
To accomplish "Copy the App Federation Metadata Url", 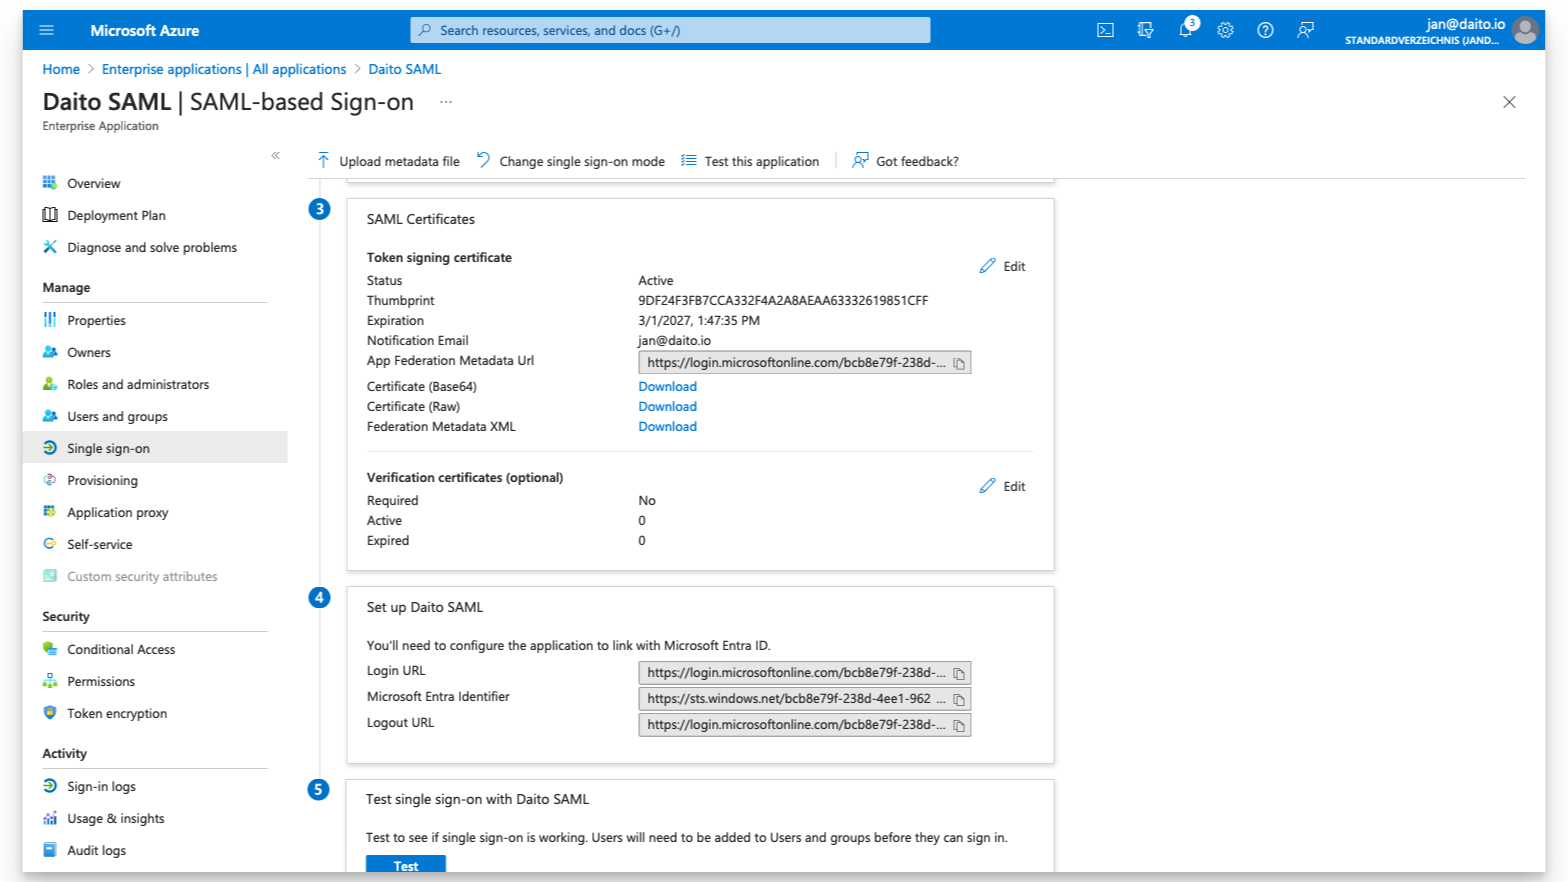I will coord(959,363).
